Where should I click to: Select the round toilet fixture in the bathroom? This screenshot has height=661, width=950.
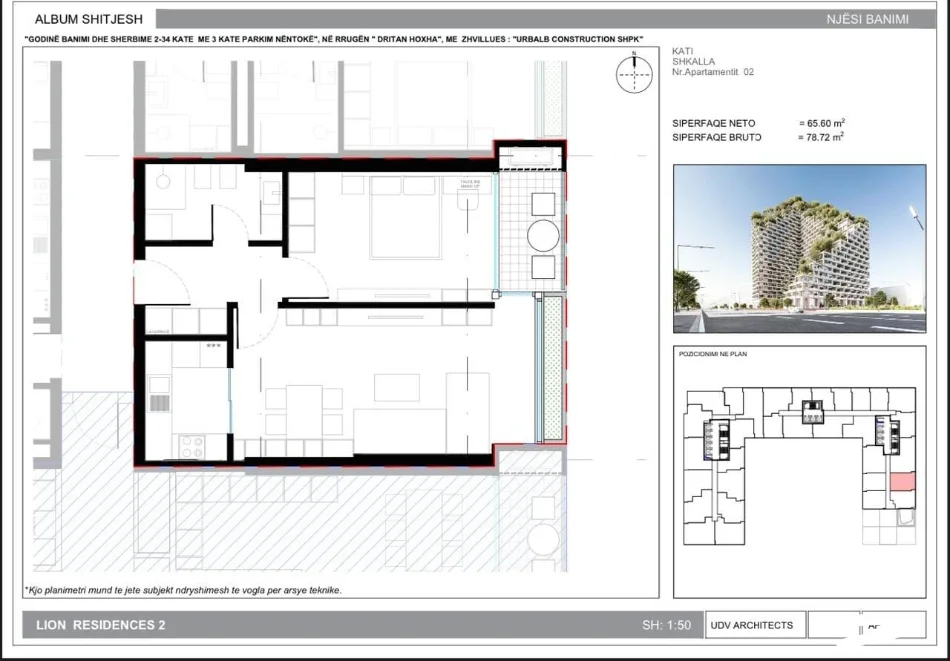[x=162, y=181]
